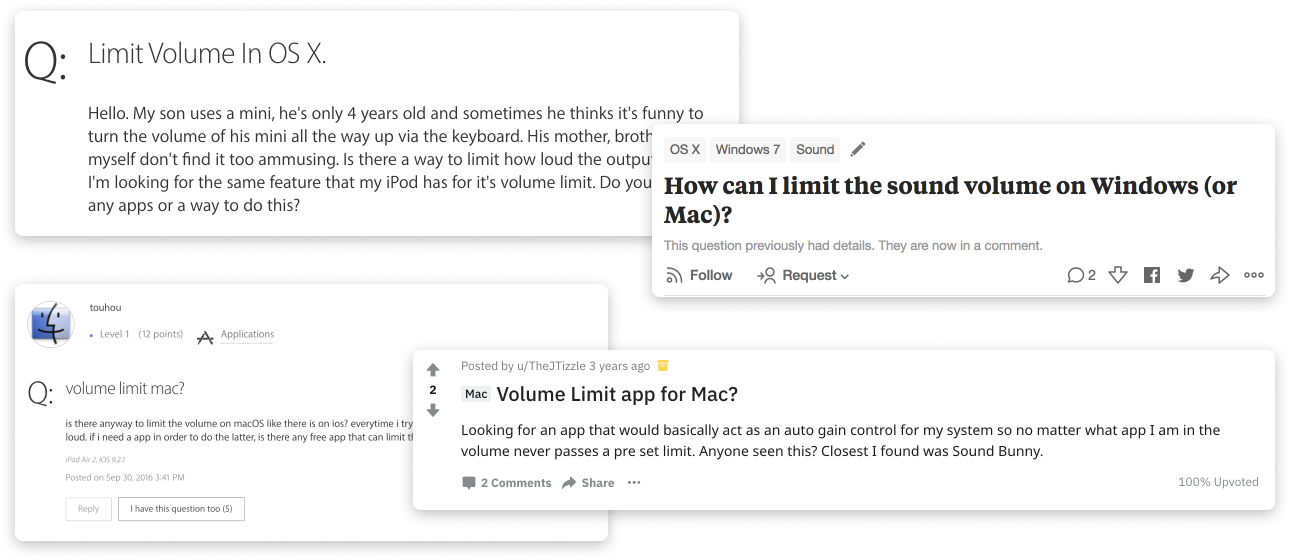Click the Quora comment bubble icon
The height and width of the screenshot is (560, 1290).
click(1081, 275)
